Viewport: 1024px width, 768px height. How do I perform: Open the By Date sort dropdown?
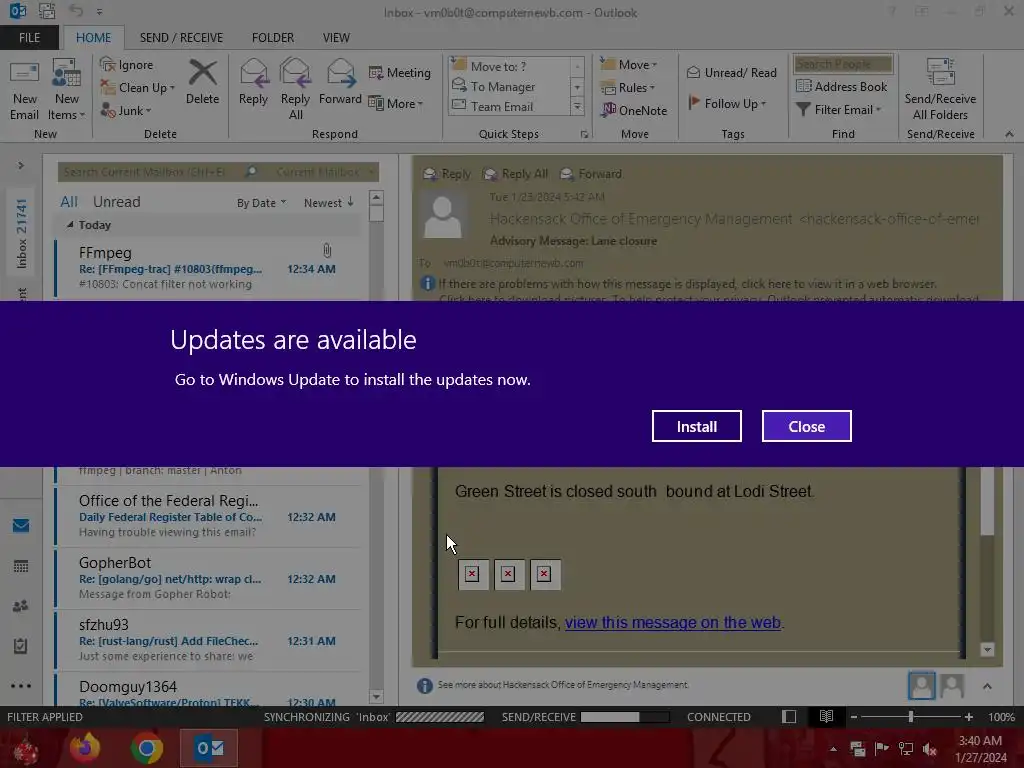pyautogui.click(x=261, y=202)
